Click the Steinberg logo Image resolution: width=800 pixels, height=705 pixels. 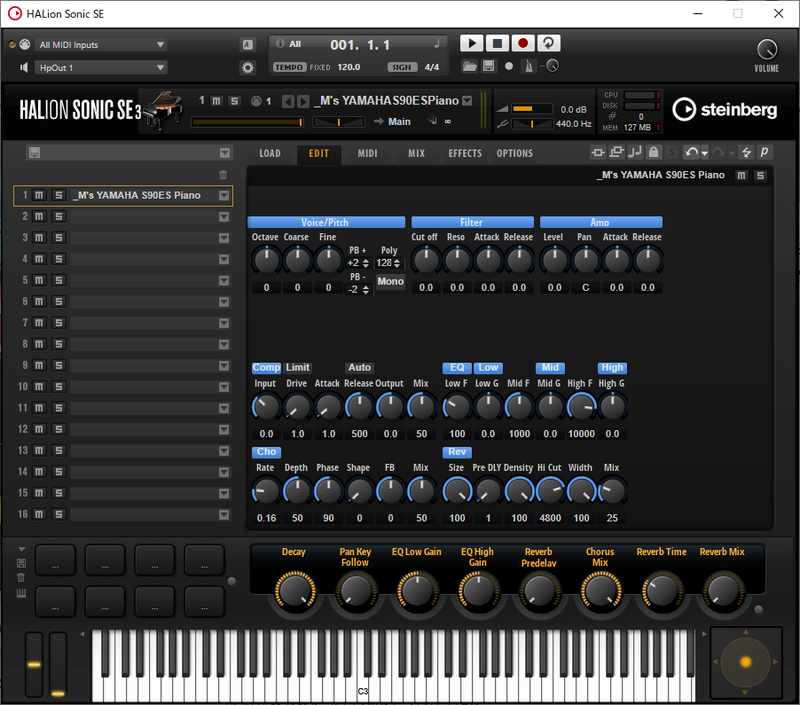(724, 110)
